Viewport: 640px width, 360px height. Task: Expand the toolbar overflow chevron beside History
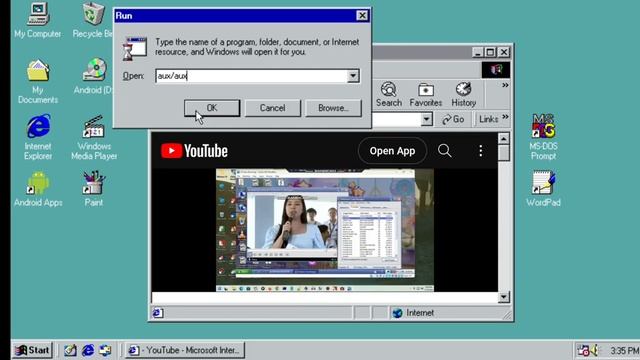[505, 85]
